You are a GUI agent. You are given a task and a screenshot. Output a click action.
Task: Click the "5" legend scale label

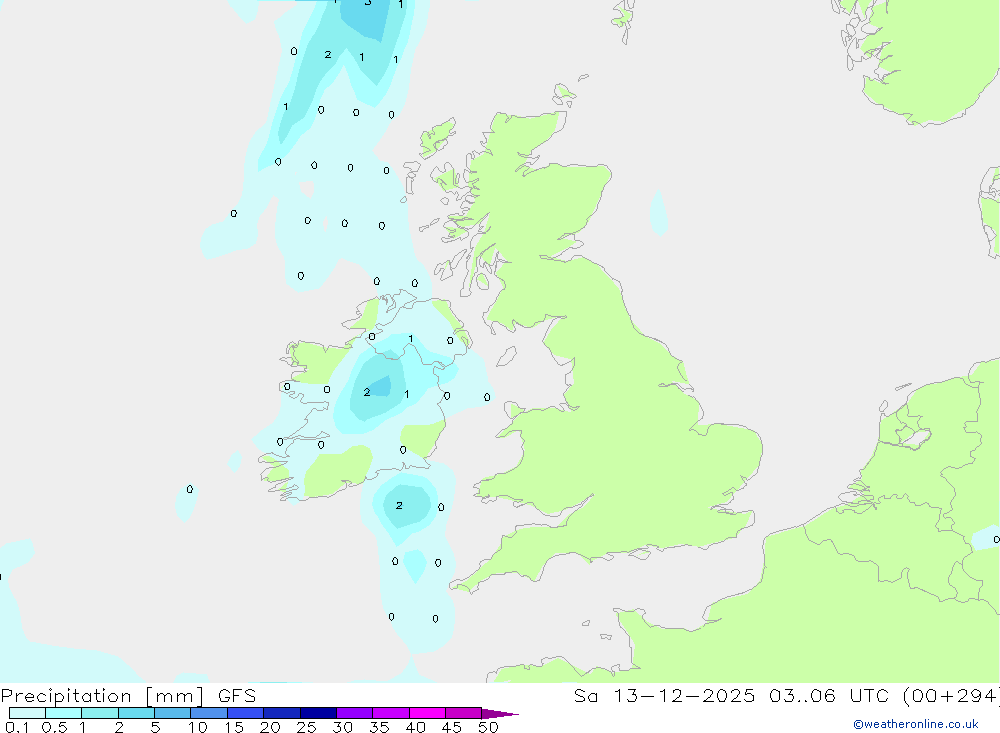[x=155, y=727]
